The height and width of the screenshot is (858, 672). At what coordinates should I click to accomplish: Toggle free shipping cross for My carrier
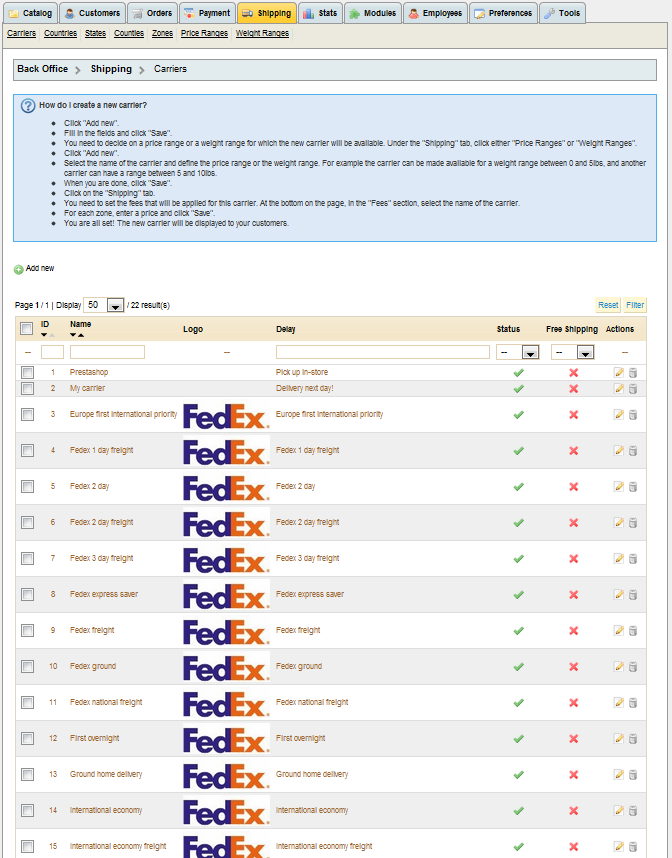click(573, 389)
